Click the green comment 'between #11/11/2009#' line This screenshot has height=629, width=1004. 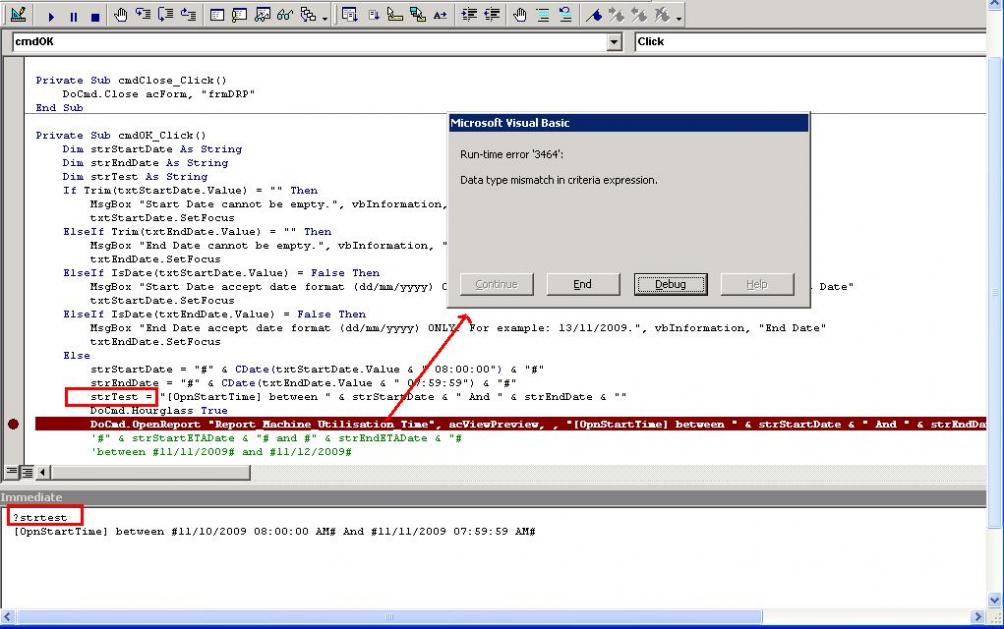coord(221,452)
